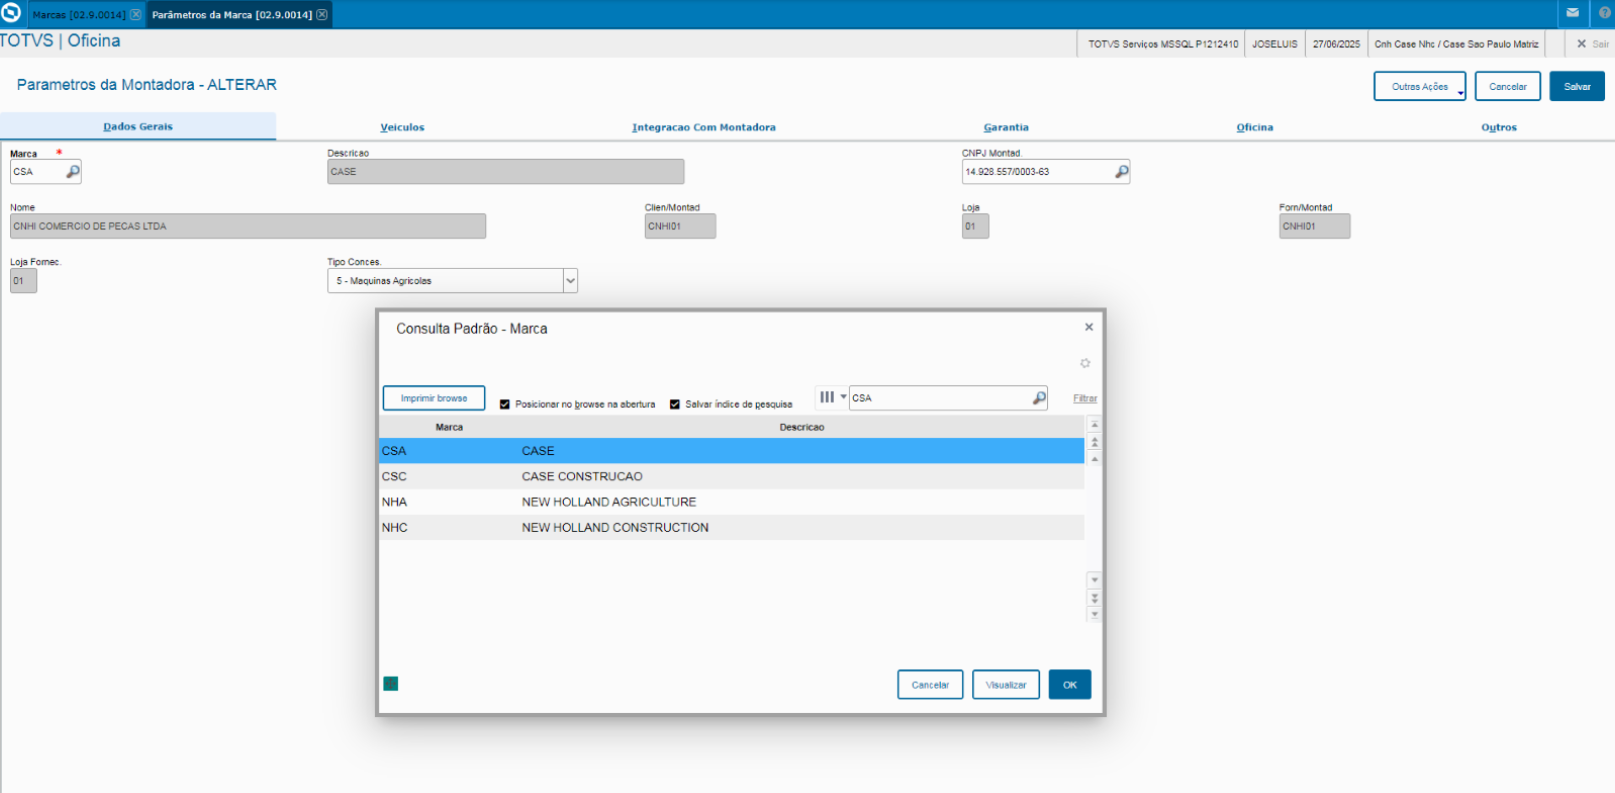
Task: Close the Marcas [02.9.0014] tab
Action: 135,15
